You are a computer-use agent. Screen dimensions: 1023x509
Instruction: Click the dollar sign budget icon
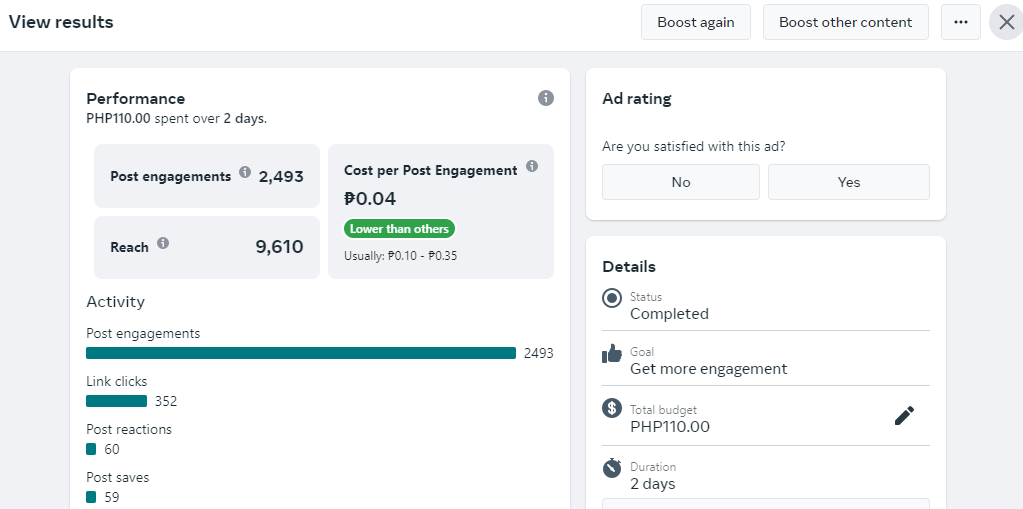pyautogui.click(x=612, y=409)
